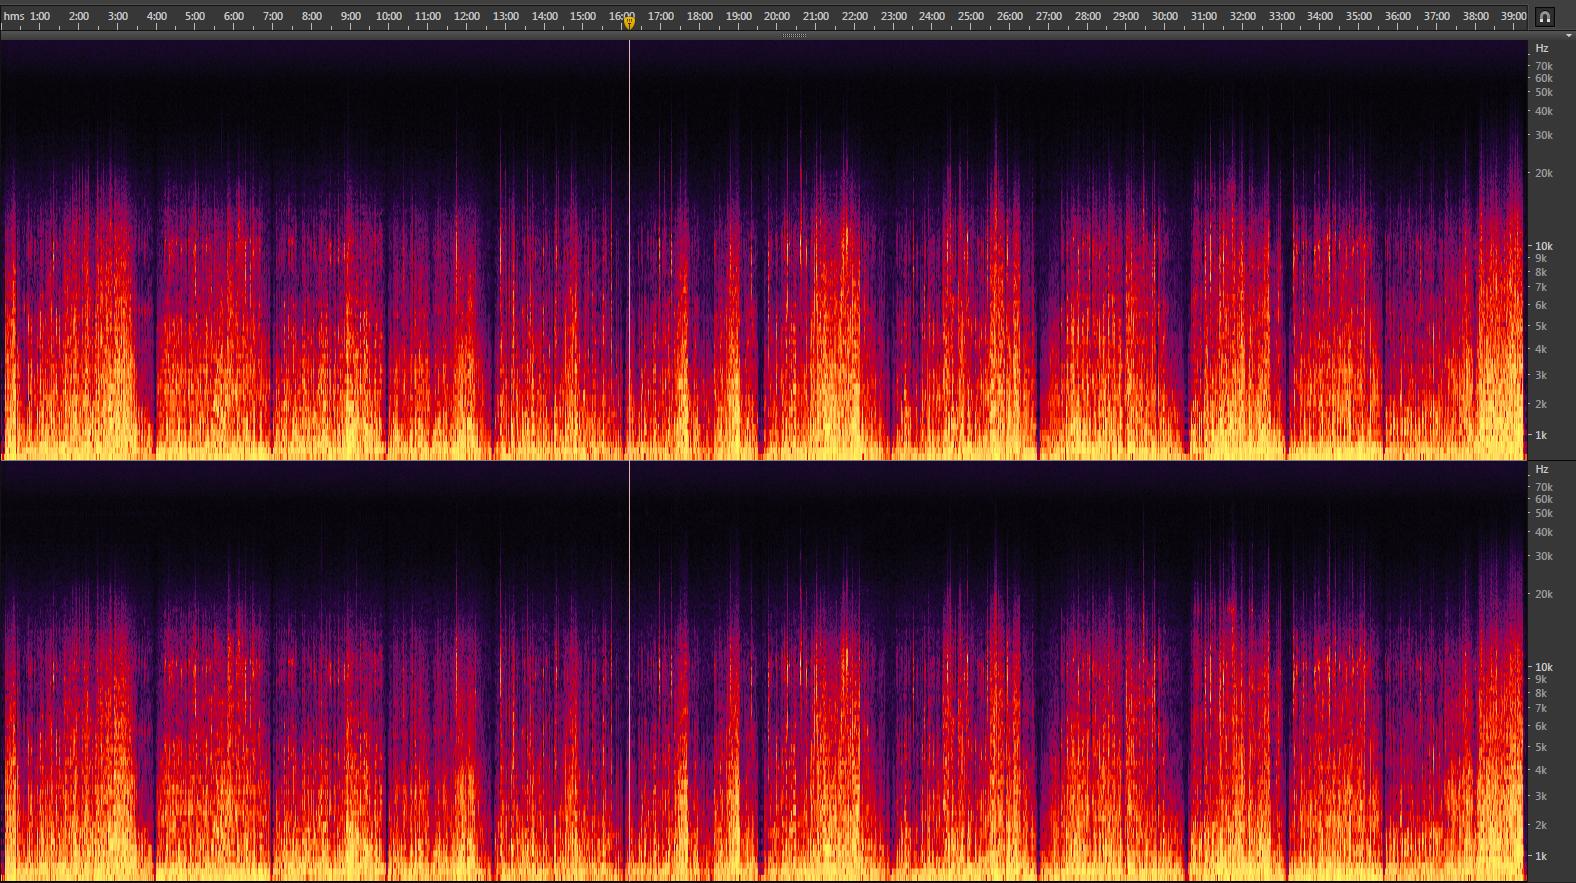1576x883 pixels.
Task: Click the hms time format label
Action: pyautogui.click(x=14, y=16)
